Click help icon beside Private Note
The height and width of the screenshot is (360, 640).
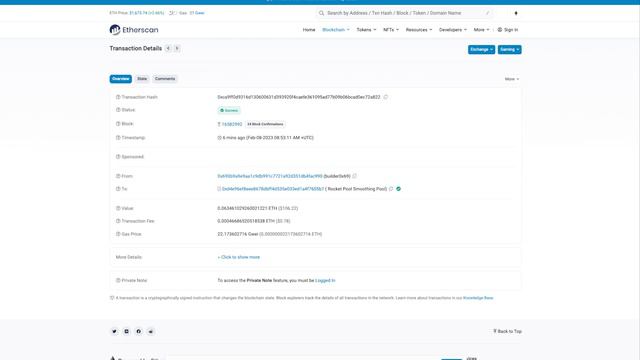point(118,280)
